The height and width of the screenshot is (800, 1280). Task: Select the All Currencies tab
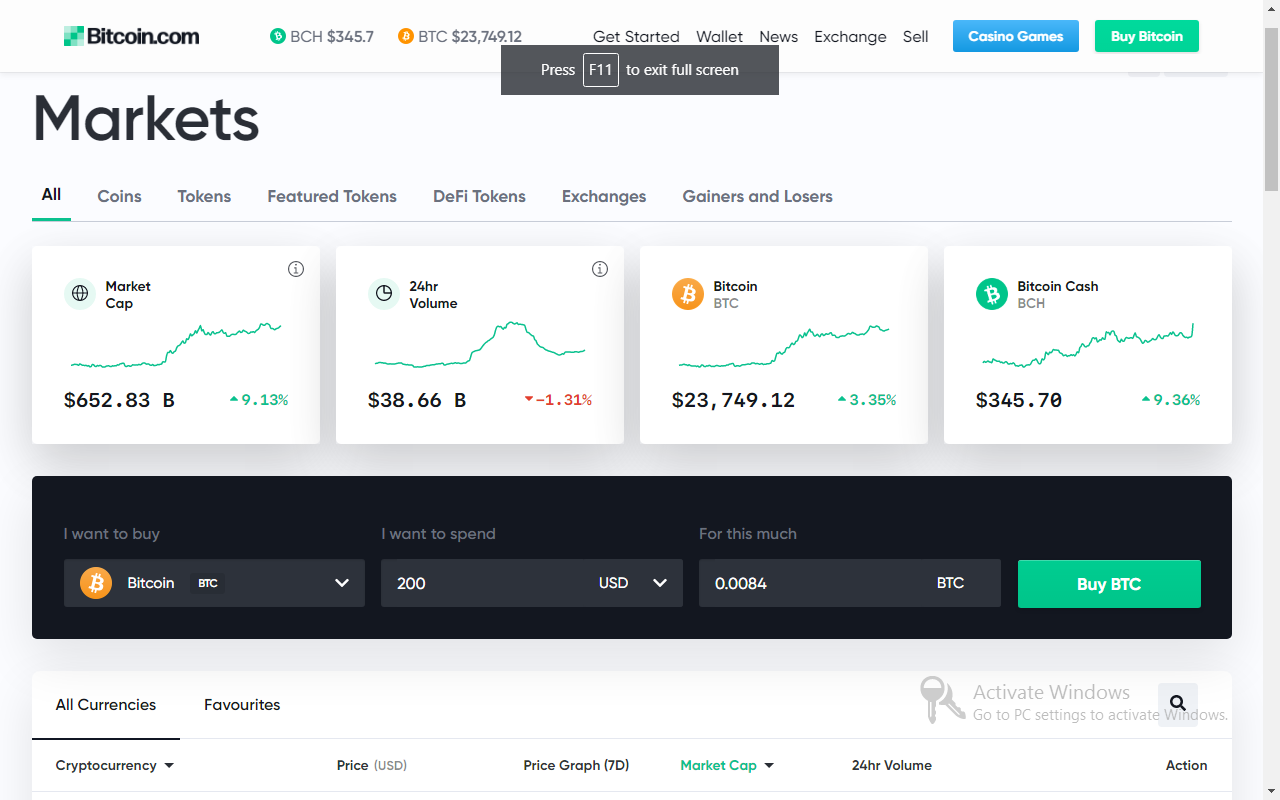pyautogui.click(x=106, y=705)
